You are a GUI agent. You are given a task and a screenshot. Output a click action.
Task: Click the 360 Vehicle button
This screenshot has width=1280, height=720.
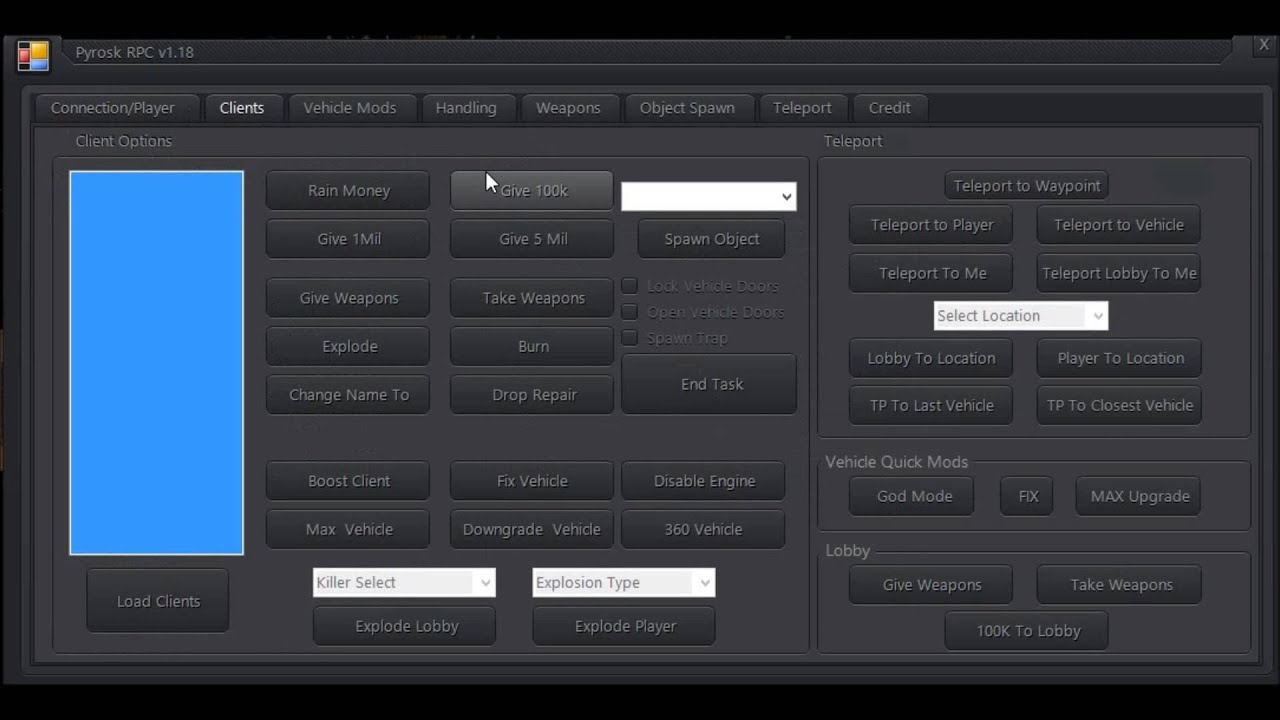click(704, 529)
